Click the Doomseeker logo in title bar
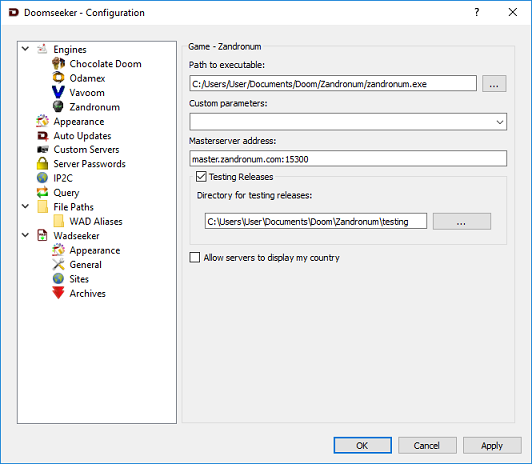 click(14, 13)
